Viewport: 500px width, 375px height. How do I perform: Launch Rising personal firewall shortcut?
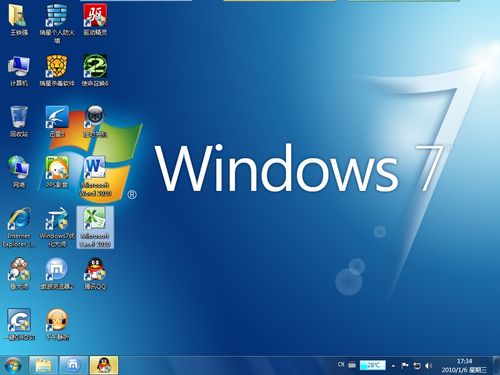(x=57, y=23)
